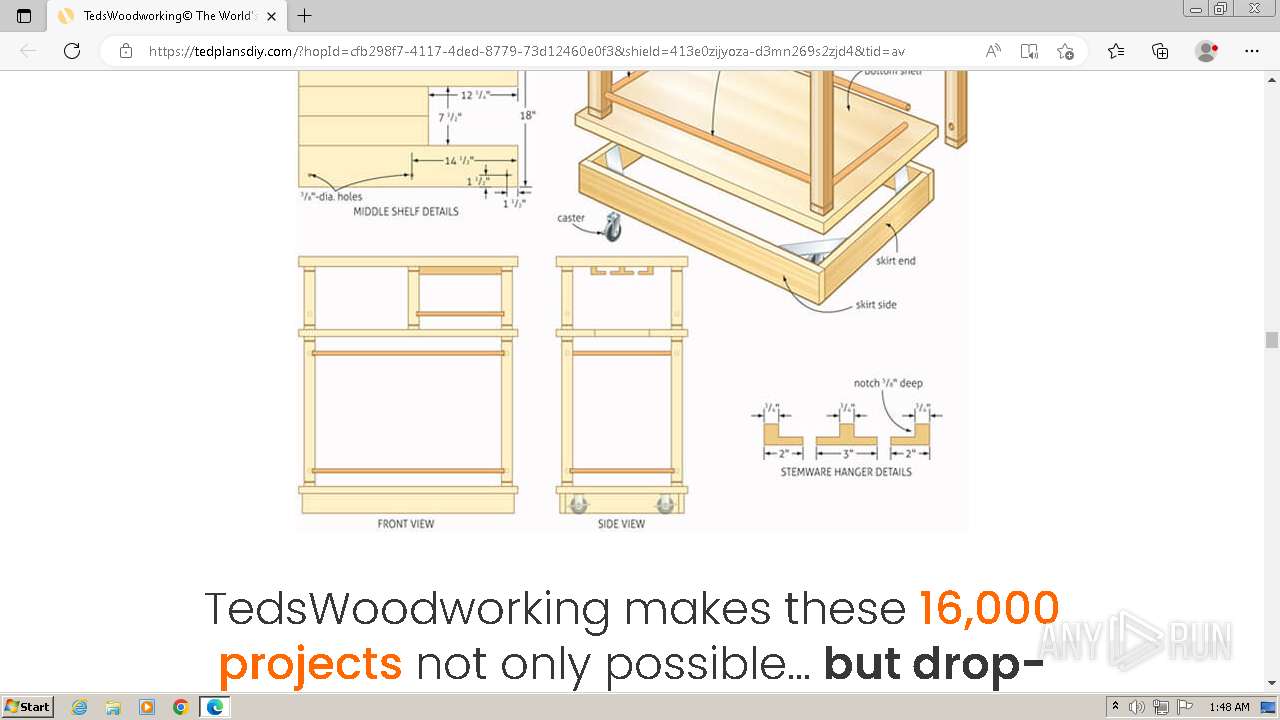Open the Action Center flag icon
The width and height of the screenshot is (1280, 720).
pos(1185,707)
